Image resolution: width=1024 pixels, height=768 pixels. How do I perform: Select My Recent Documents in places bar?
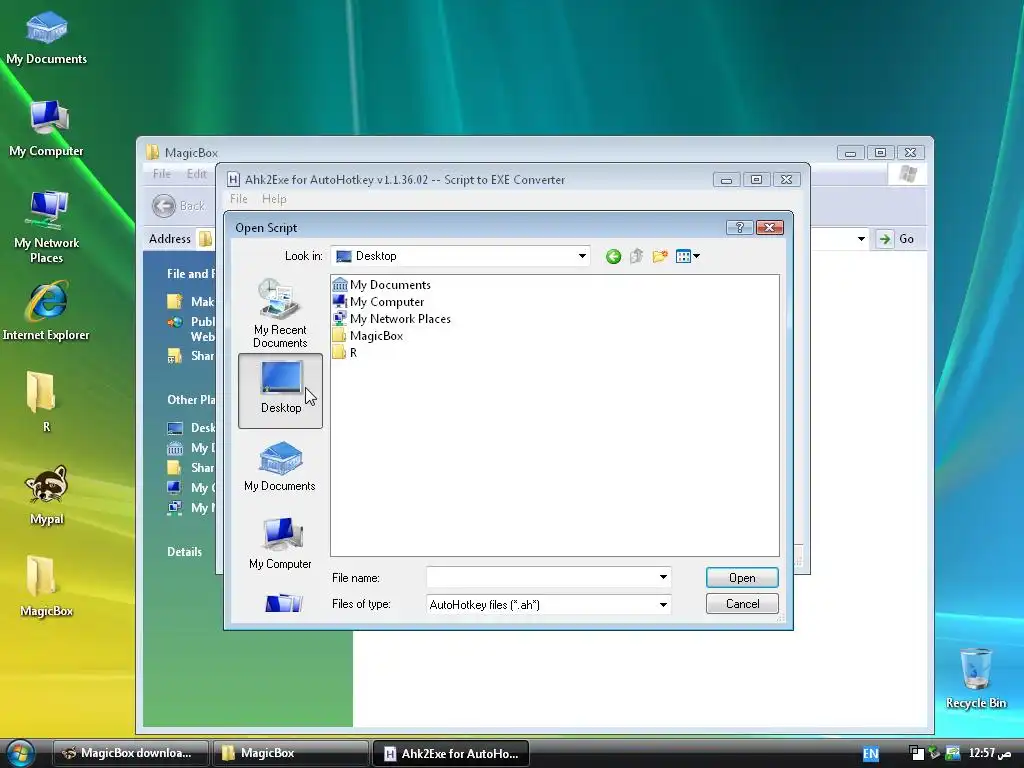tap(280, 313)
